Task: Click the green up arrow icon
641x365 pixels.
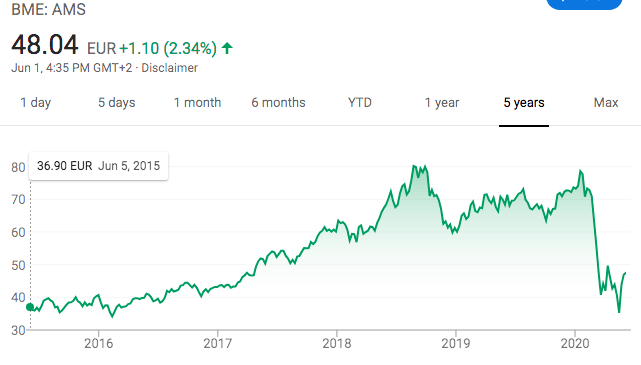Action: (227, 48)
